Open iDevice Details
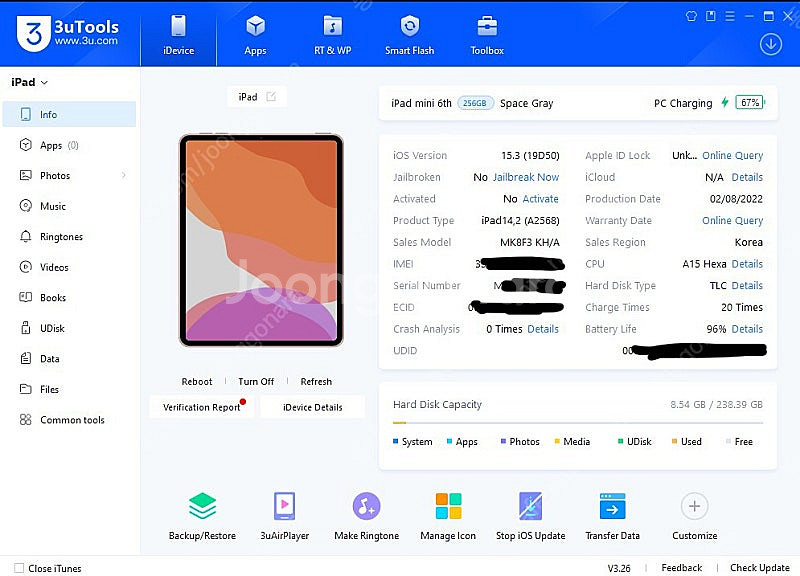This screenshot has width=800, height=576. pos(313,407)
